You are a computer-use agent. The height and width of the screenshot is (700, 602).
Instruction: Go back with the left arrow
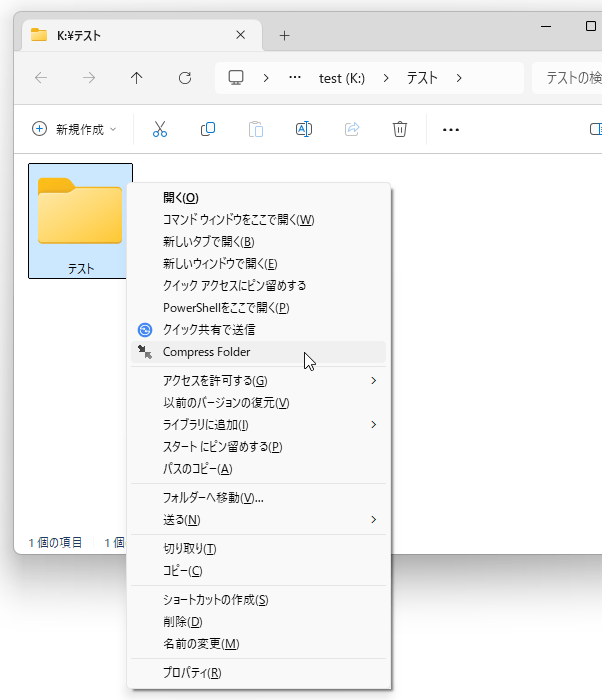(x=41, y=78)
